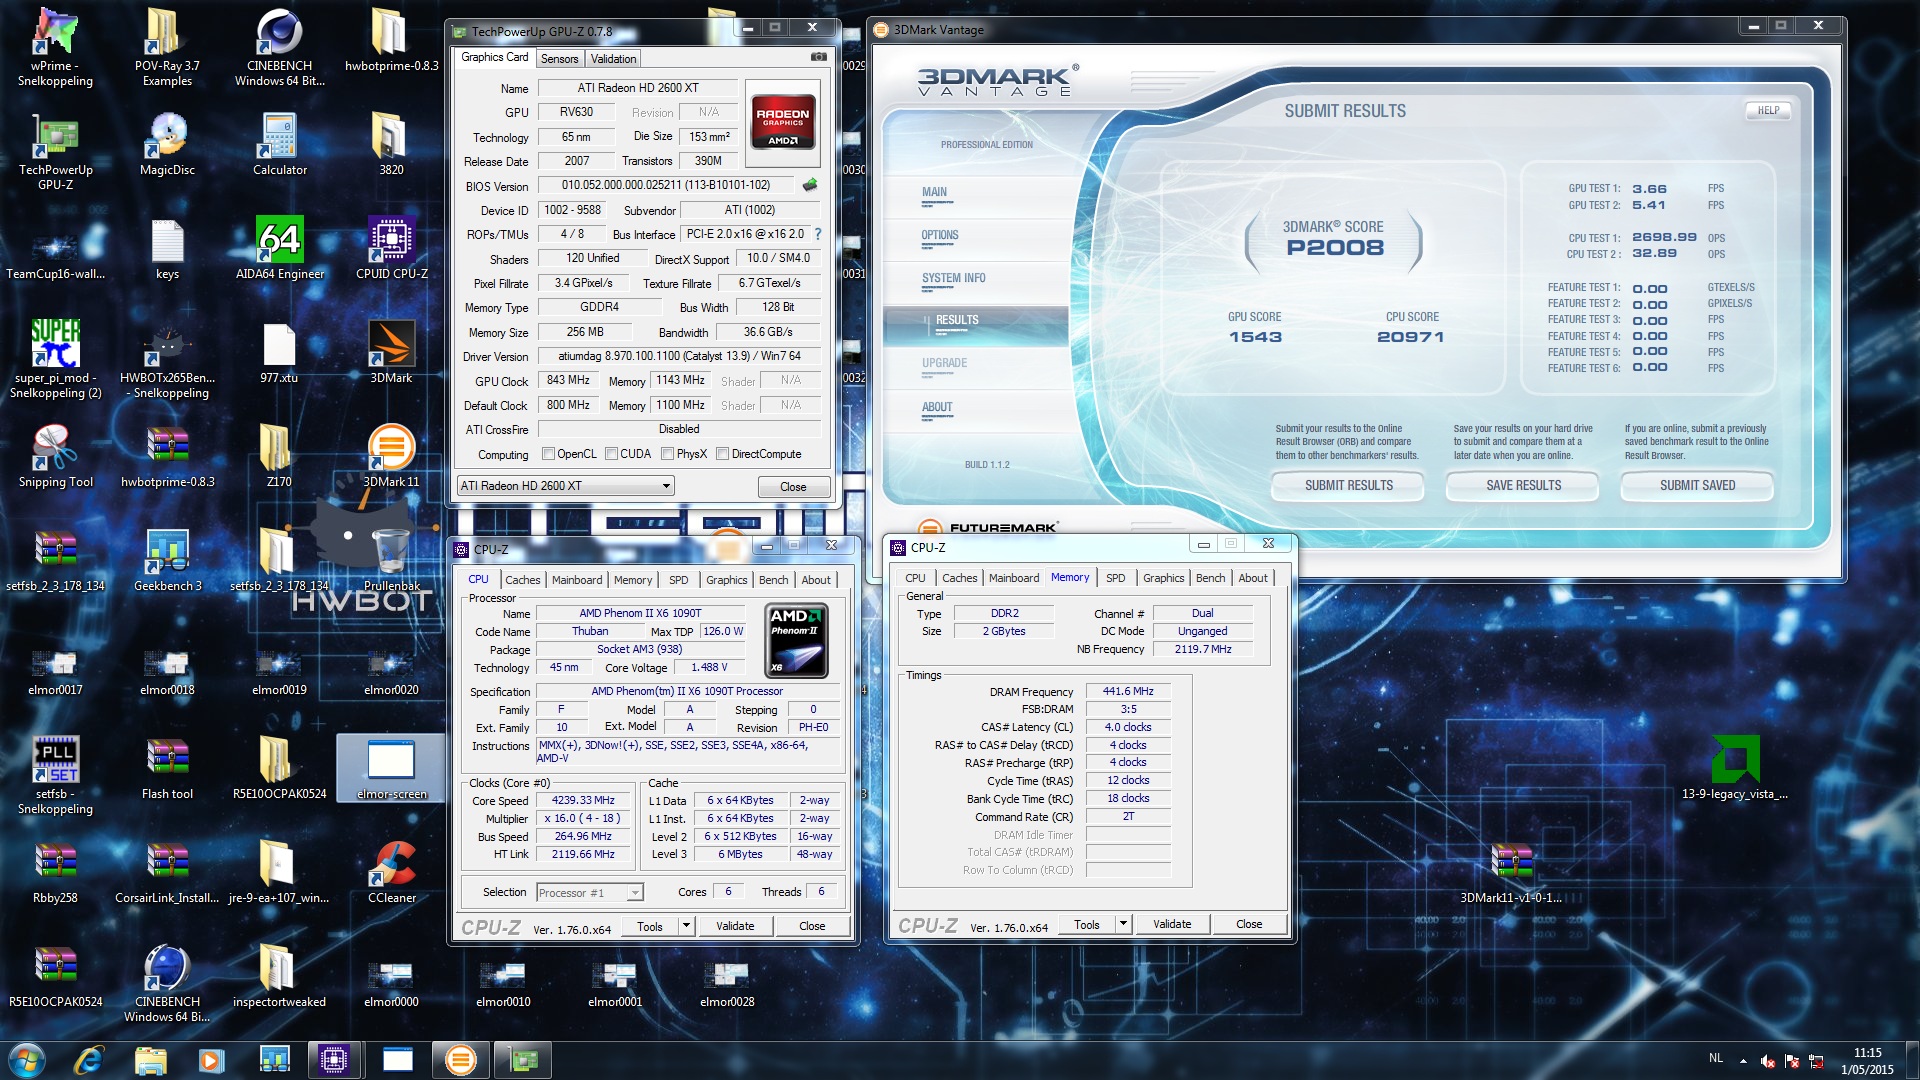Open Windows Explorer taskbar icon
The height and width of the screenshot is (1080, 1920).
point(150,1060)
